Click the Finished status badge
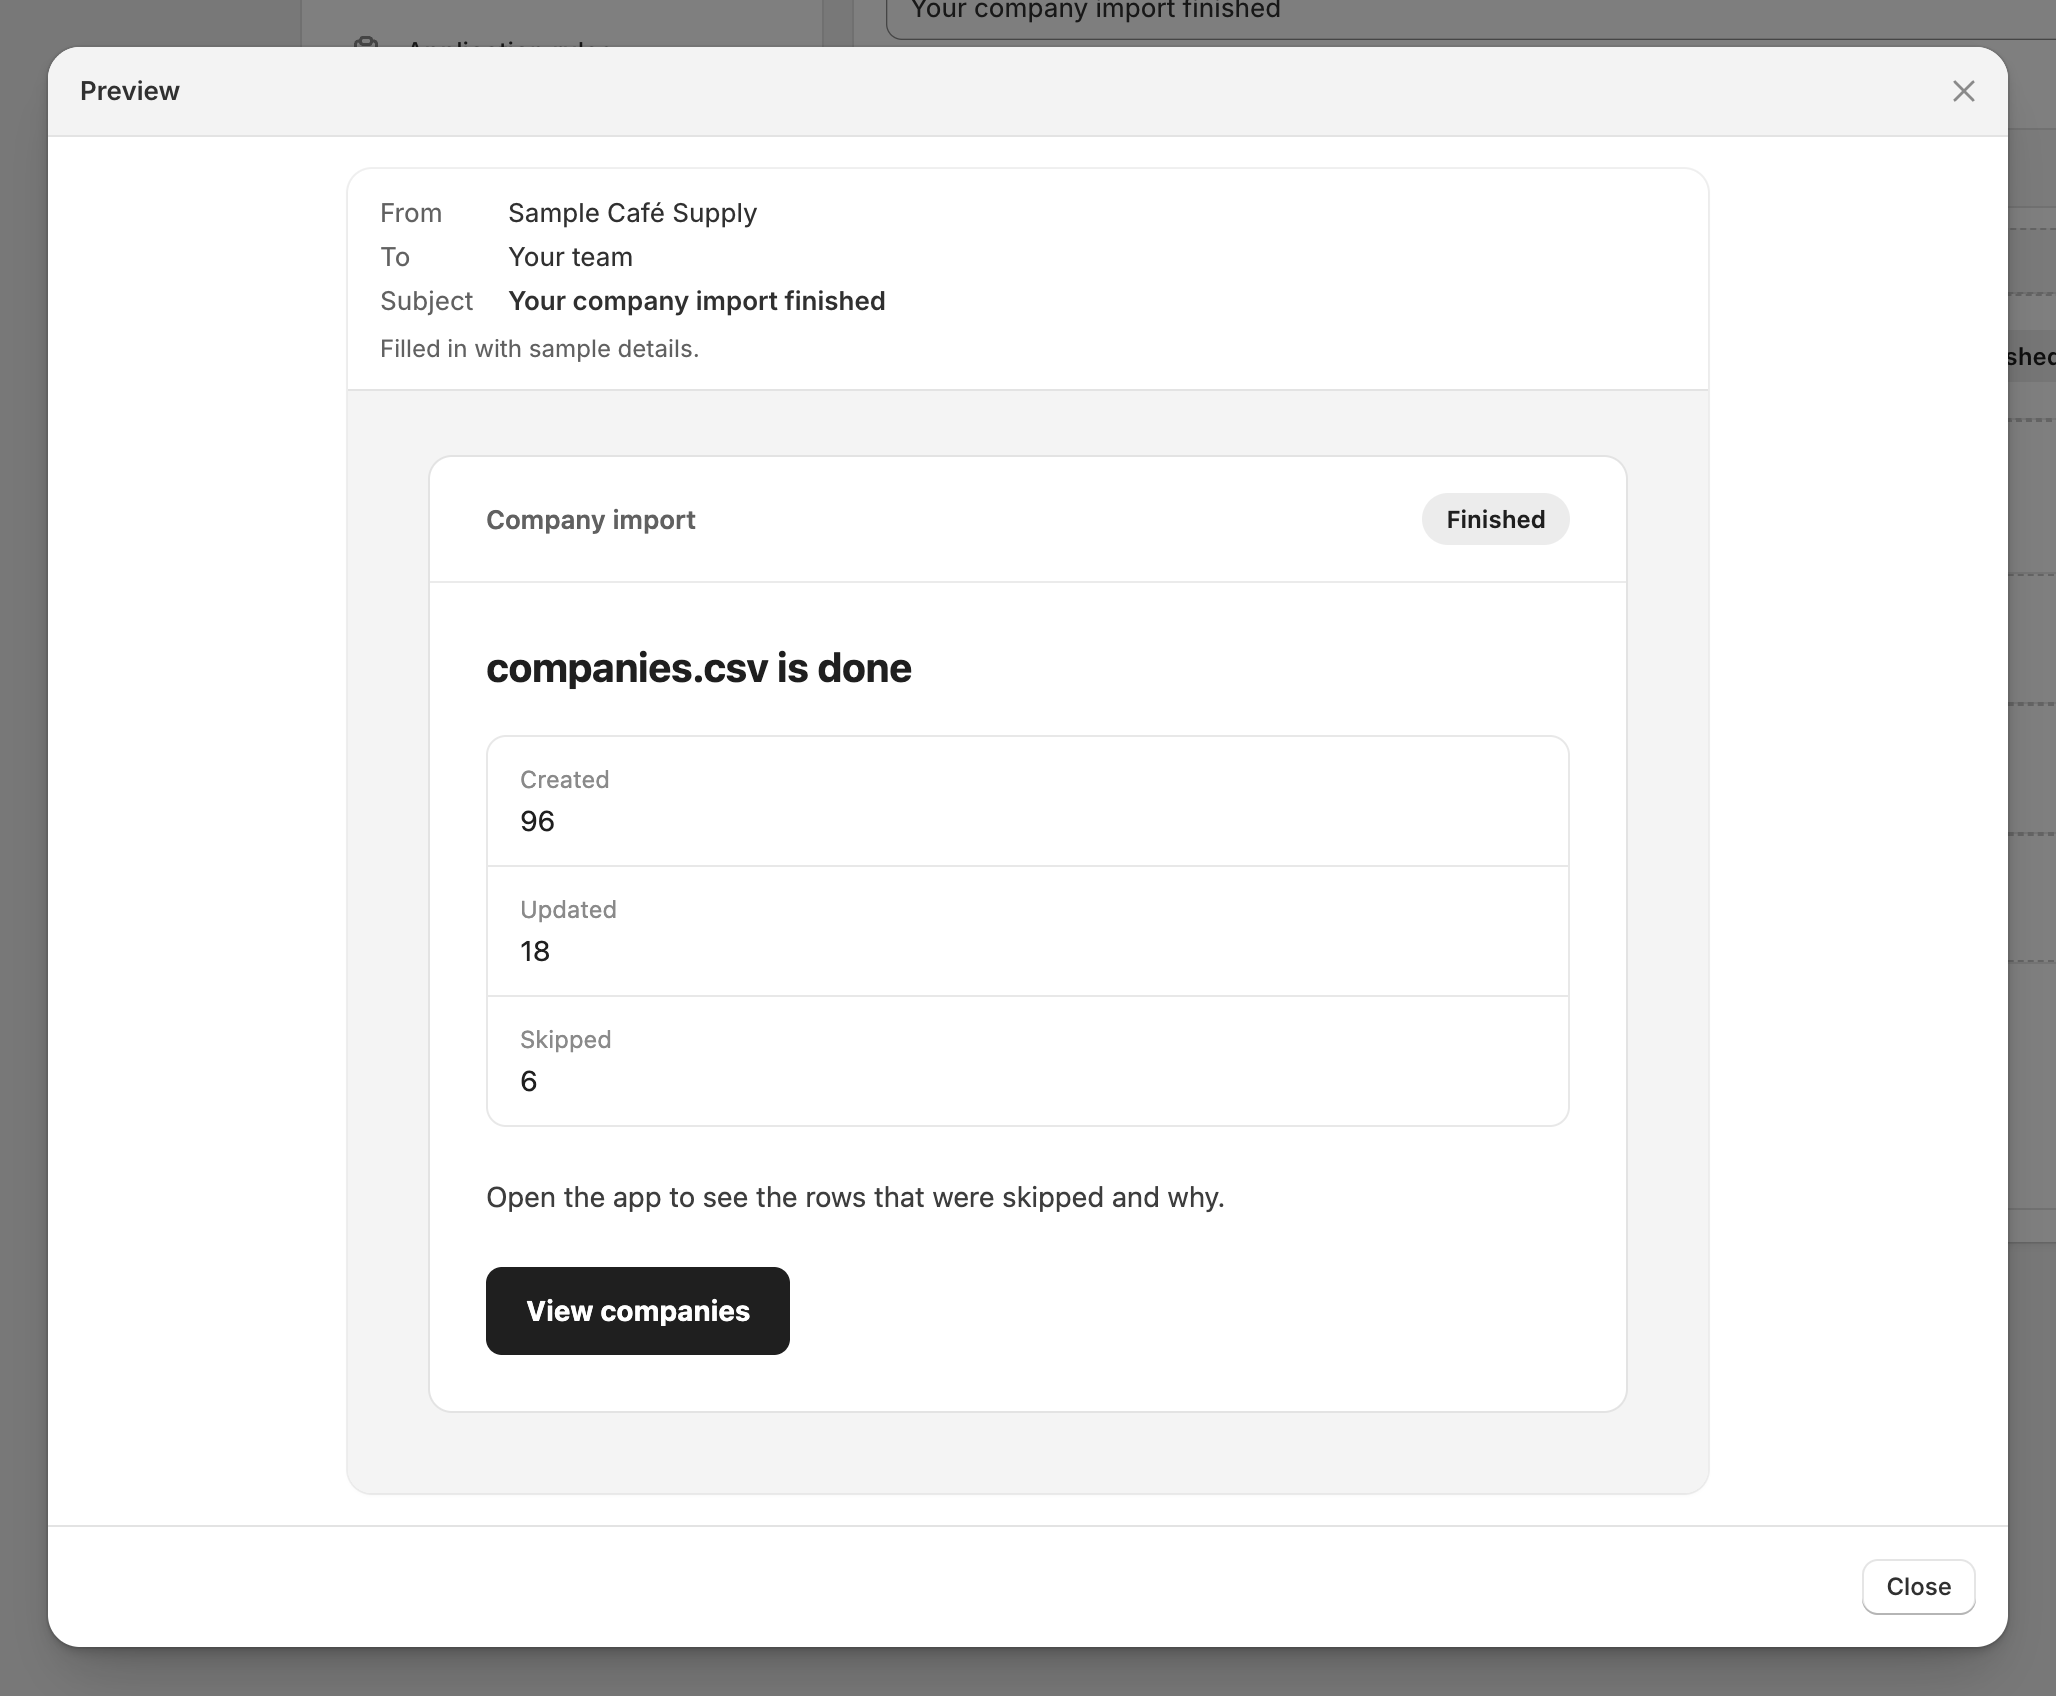Screen dimensions: 2056x1696 click(1495, 519)
